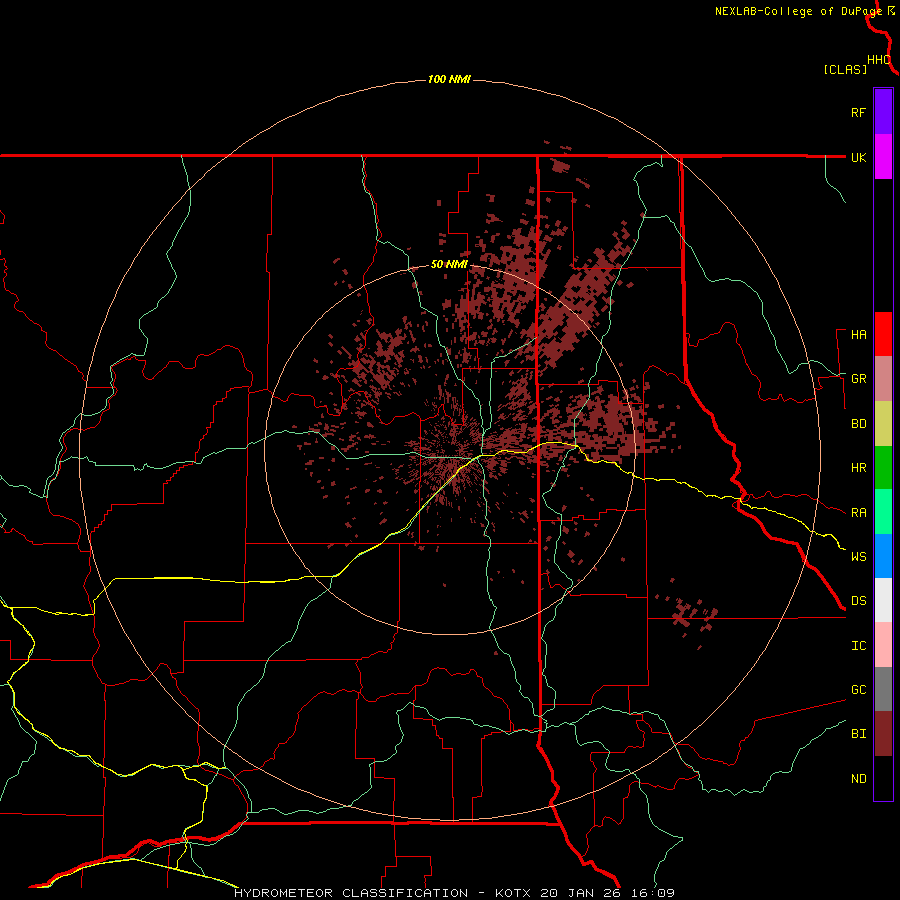Viewport: 900px width, 900px height.
Task: Choose the WS blue legend swatch
Action: (x=883, y=556)
